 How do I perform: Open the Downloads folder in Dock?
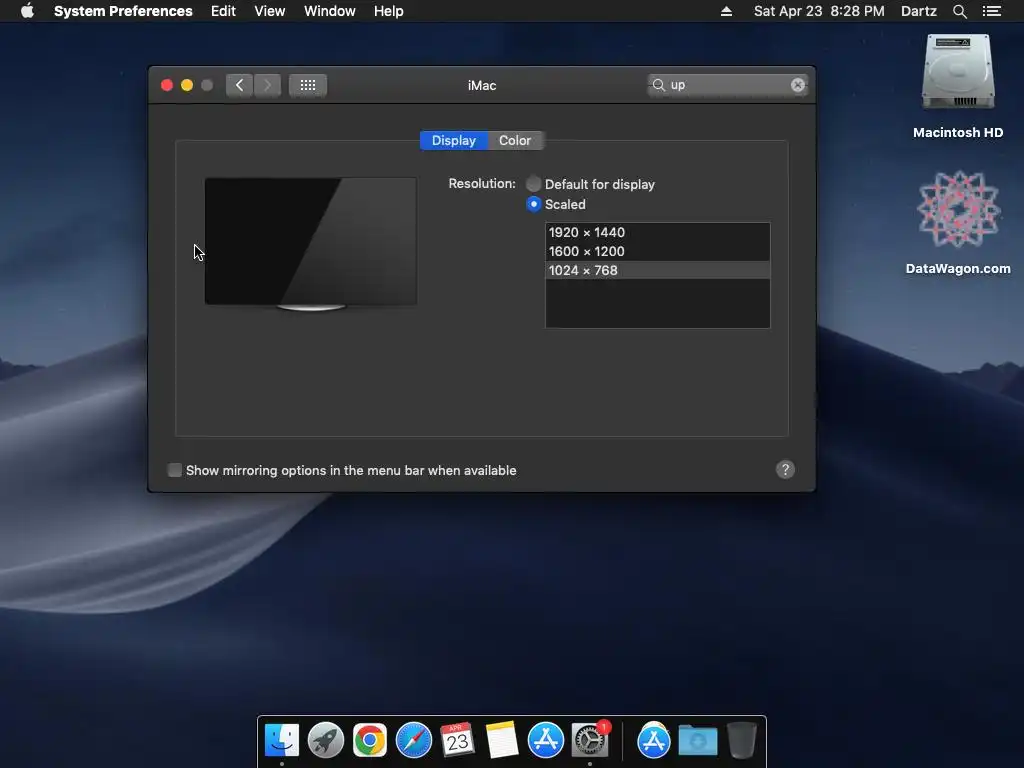[x=697, y=741]
